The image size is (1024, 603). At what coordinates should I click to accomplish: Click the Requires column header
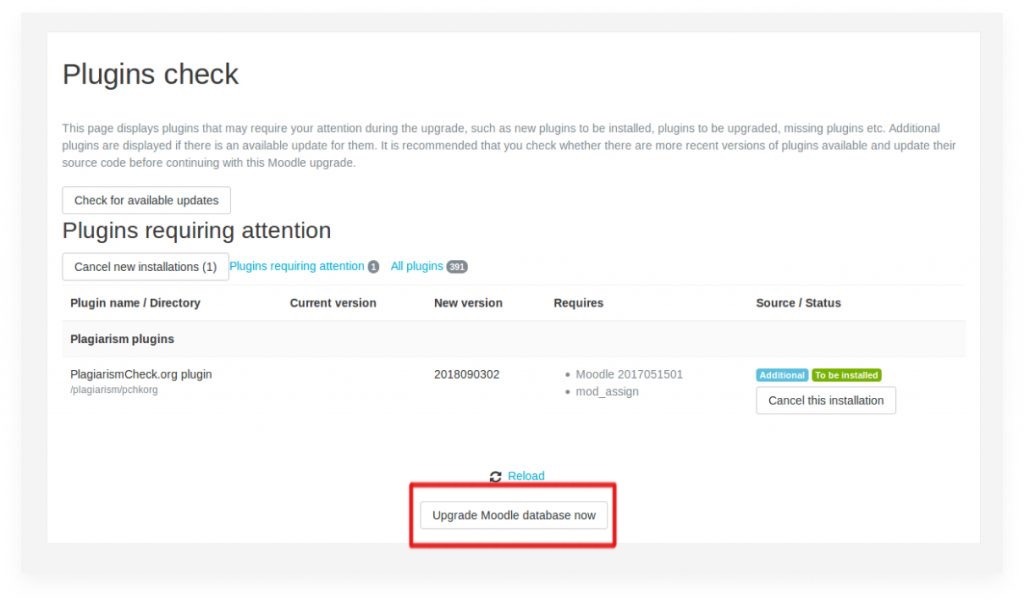pyautogui.click(x=579, y=302)
